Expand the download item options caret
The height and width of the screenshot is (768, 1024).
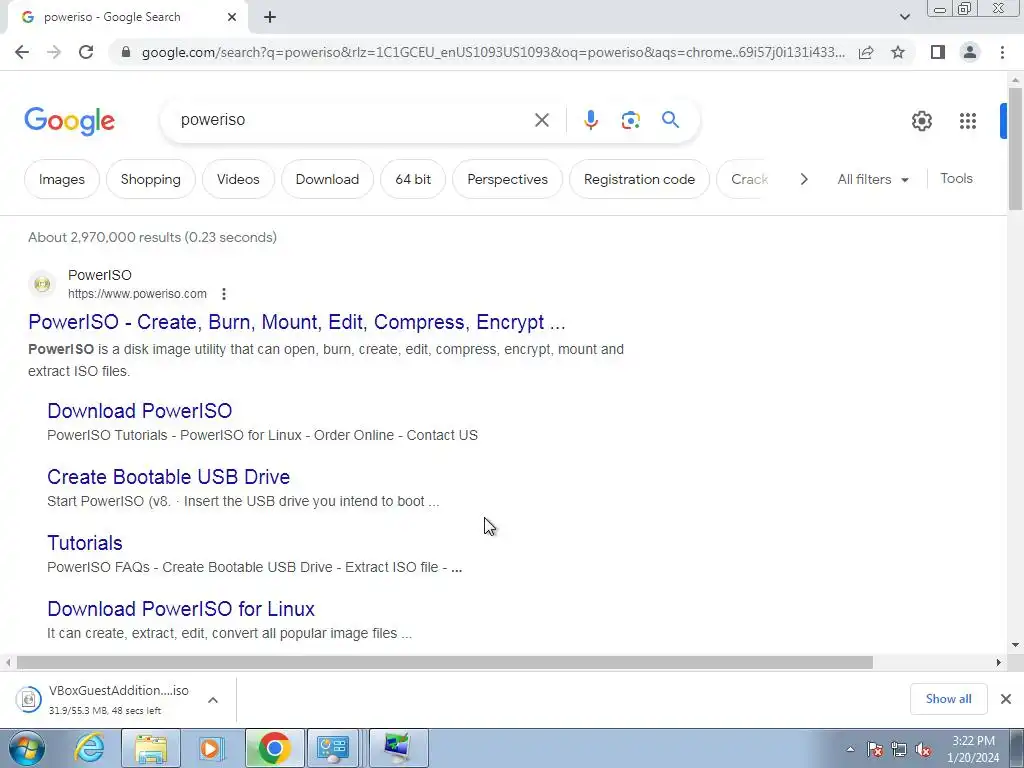coord(213,699)
